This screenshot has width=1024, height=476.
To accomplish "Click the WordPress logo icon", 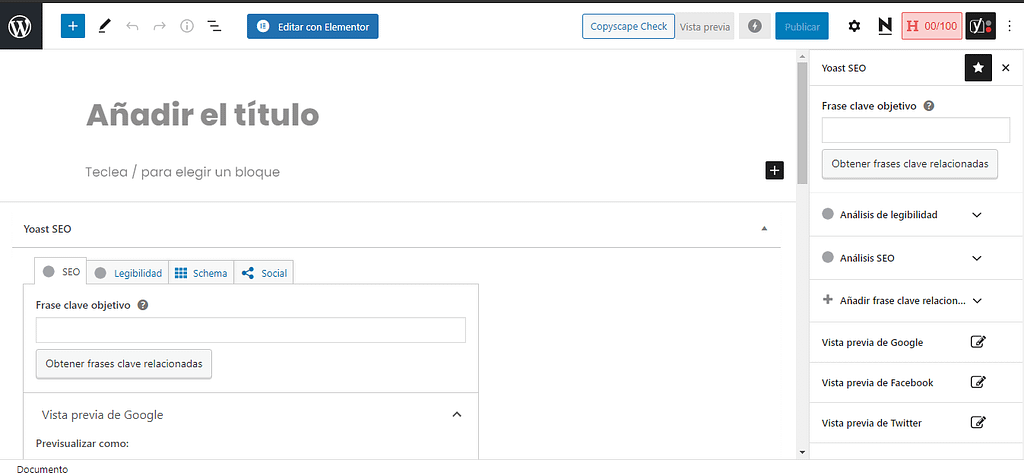I will (x=21, y=26).
